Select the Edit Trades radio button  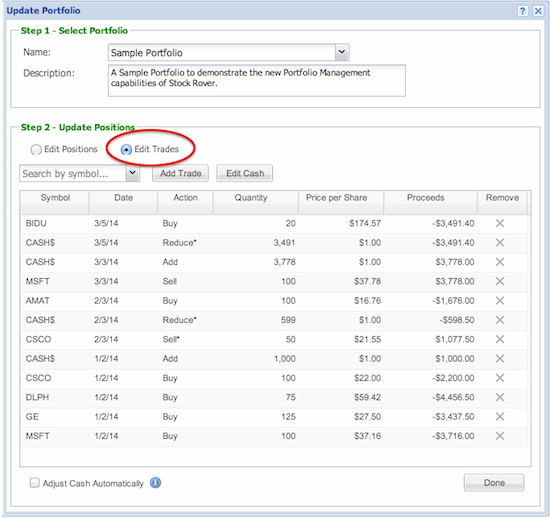[126, 150]
